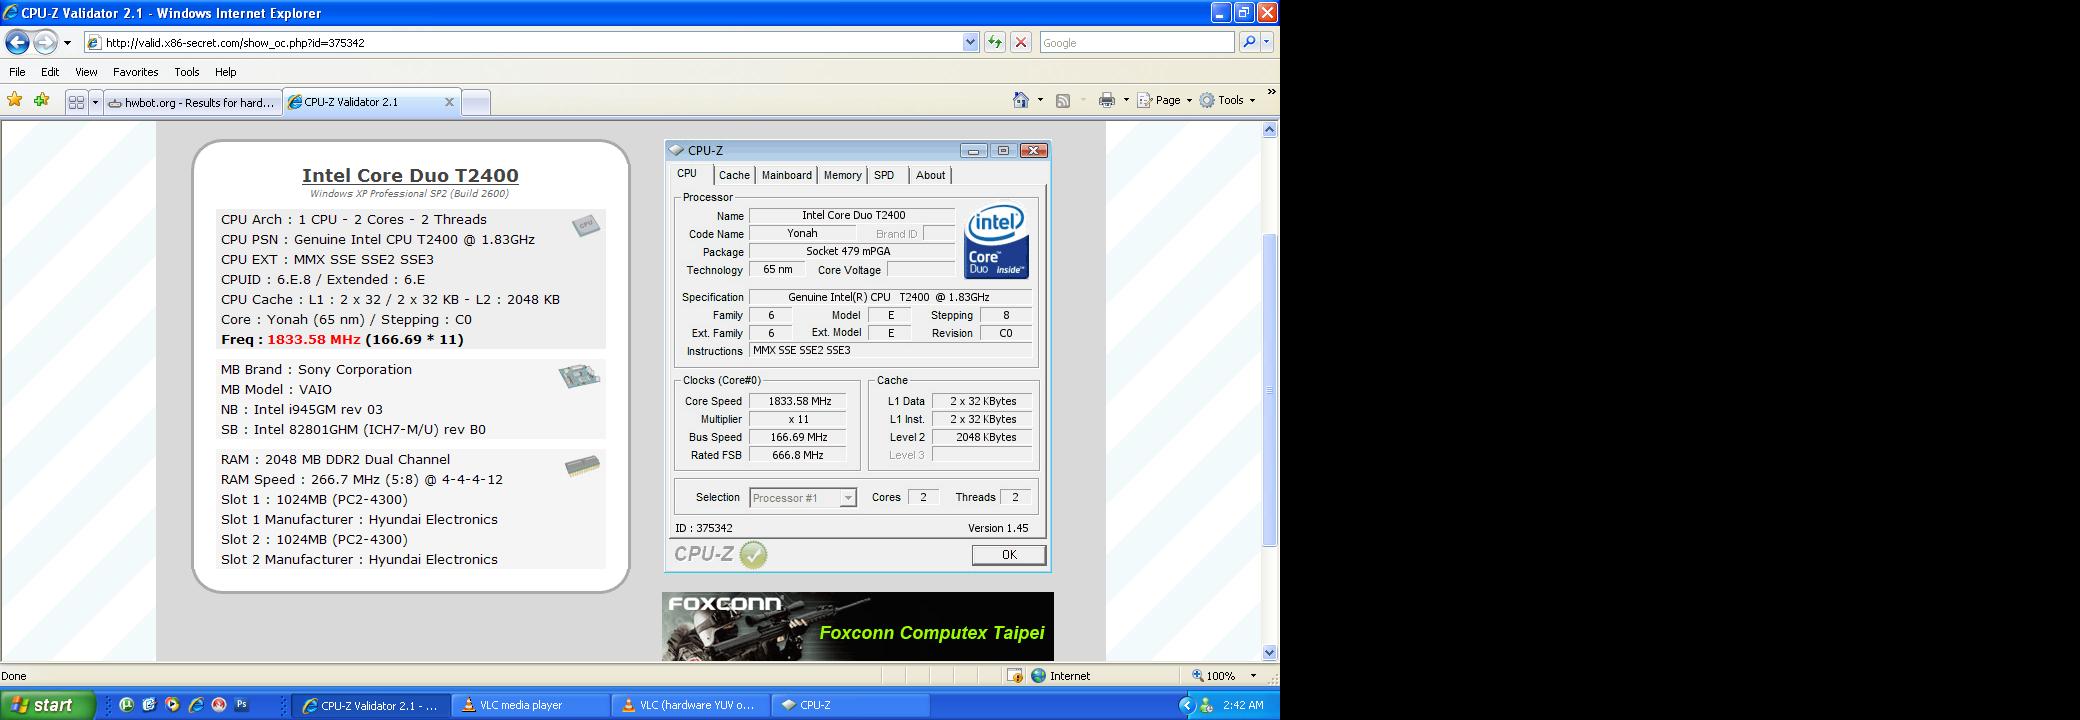Click the CPU chip icon in validator card
The image size is (2080, 720).
tap(586, 225)
